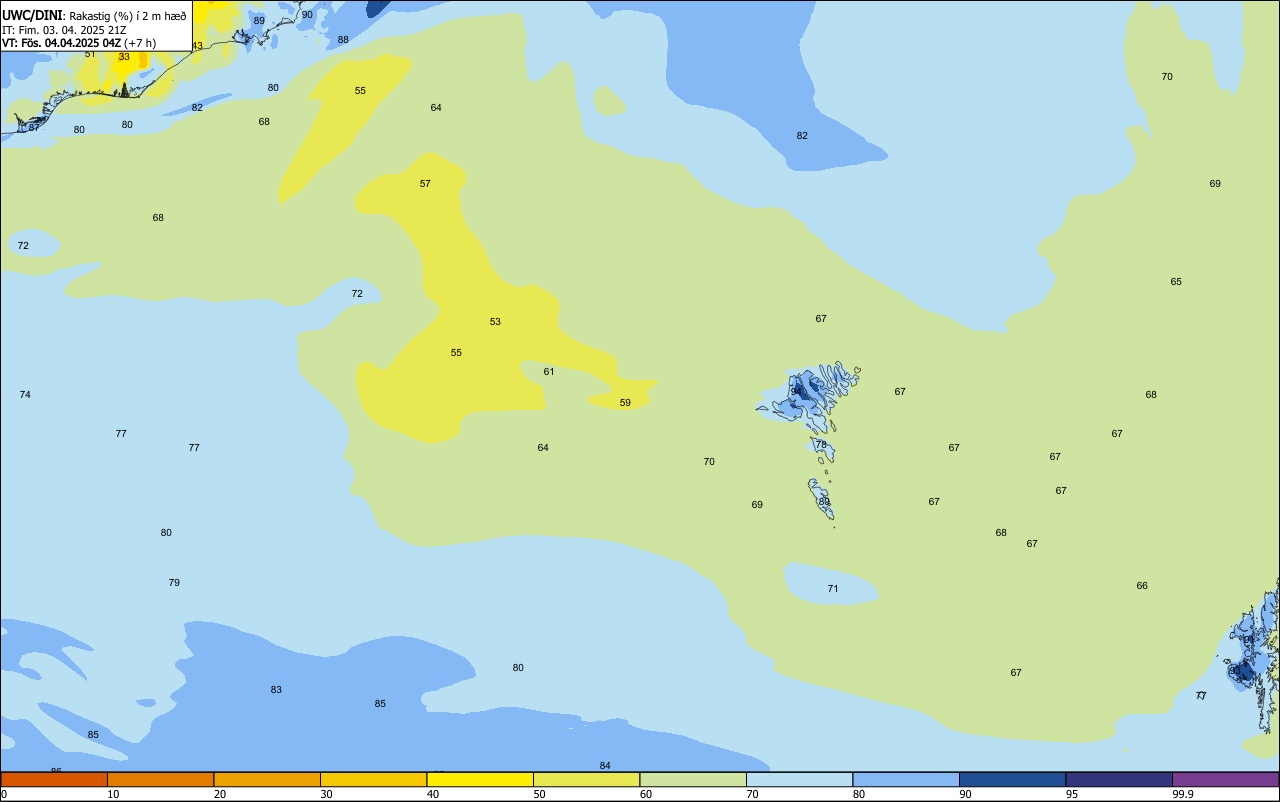Screen dimensions: 1280x802
Task: Click the legend tick label 50
Action: tap(539, 794)
